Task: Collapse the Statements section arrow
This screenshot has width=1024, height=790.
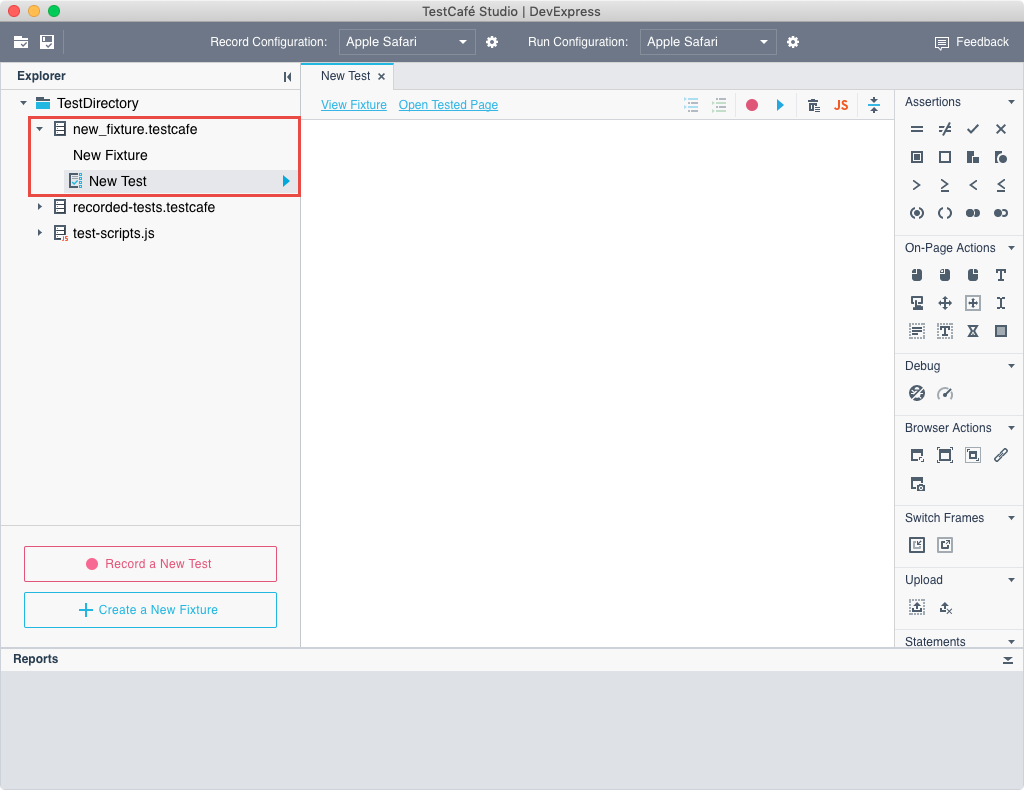Action: pos(1011,642)
